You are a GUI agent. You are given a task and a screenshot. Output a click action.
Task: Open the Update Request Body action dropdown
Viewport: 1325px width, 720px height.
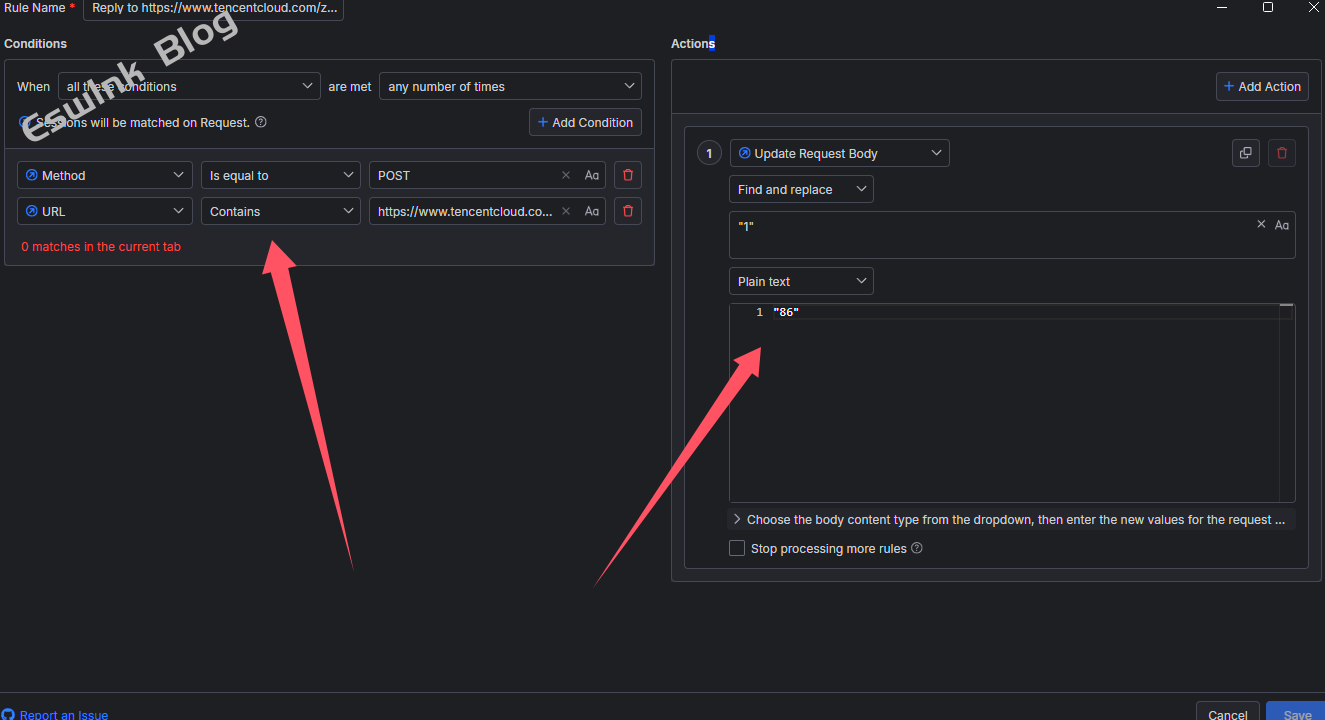(x=839, y=153)
